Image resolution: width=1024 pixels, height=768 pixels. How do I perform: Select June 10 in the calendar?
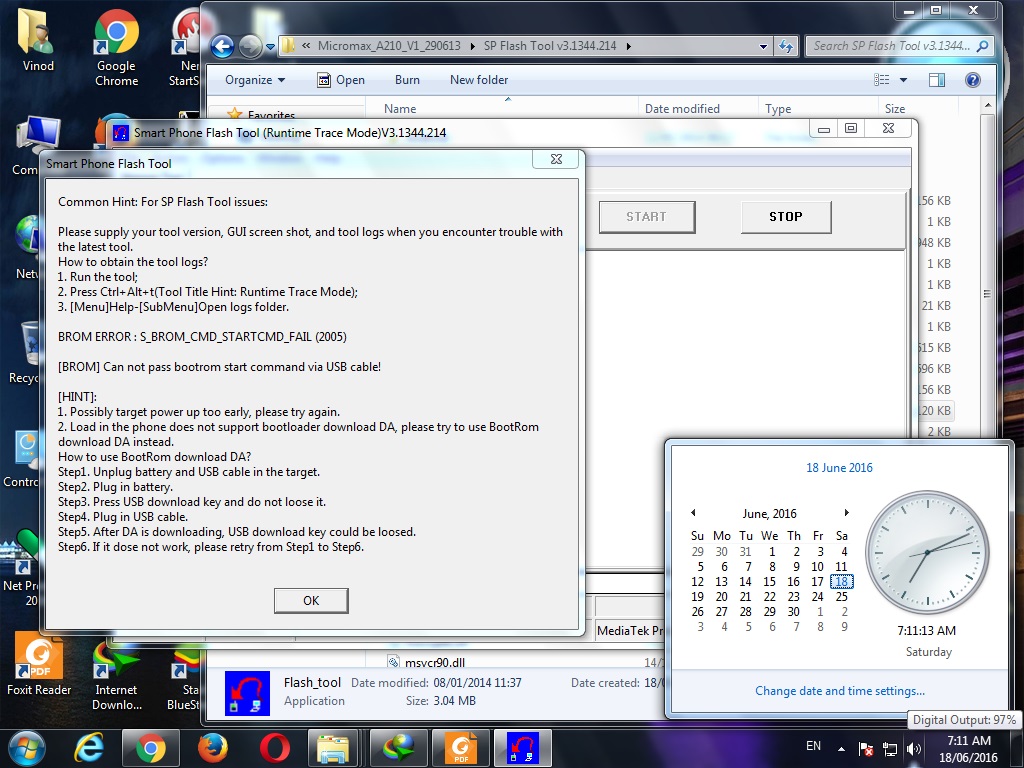click(x=818, y=566)
